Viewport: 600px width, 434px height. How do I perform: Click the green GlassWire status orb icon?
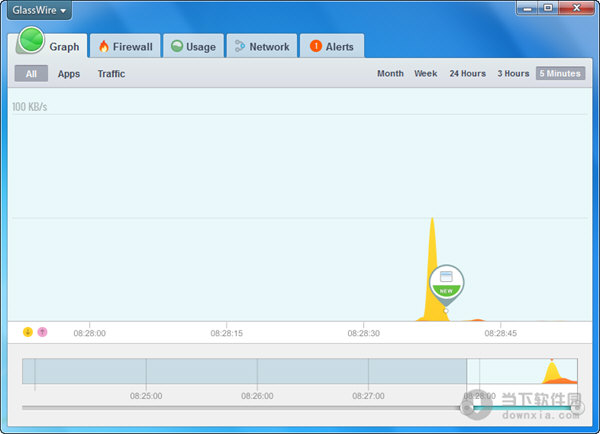point(31,40)
